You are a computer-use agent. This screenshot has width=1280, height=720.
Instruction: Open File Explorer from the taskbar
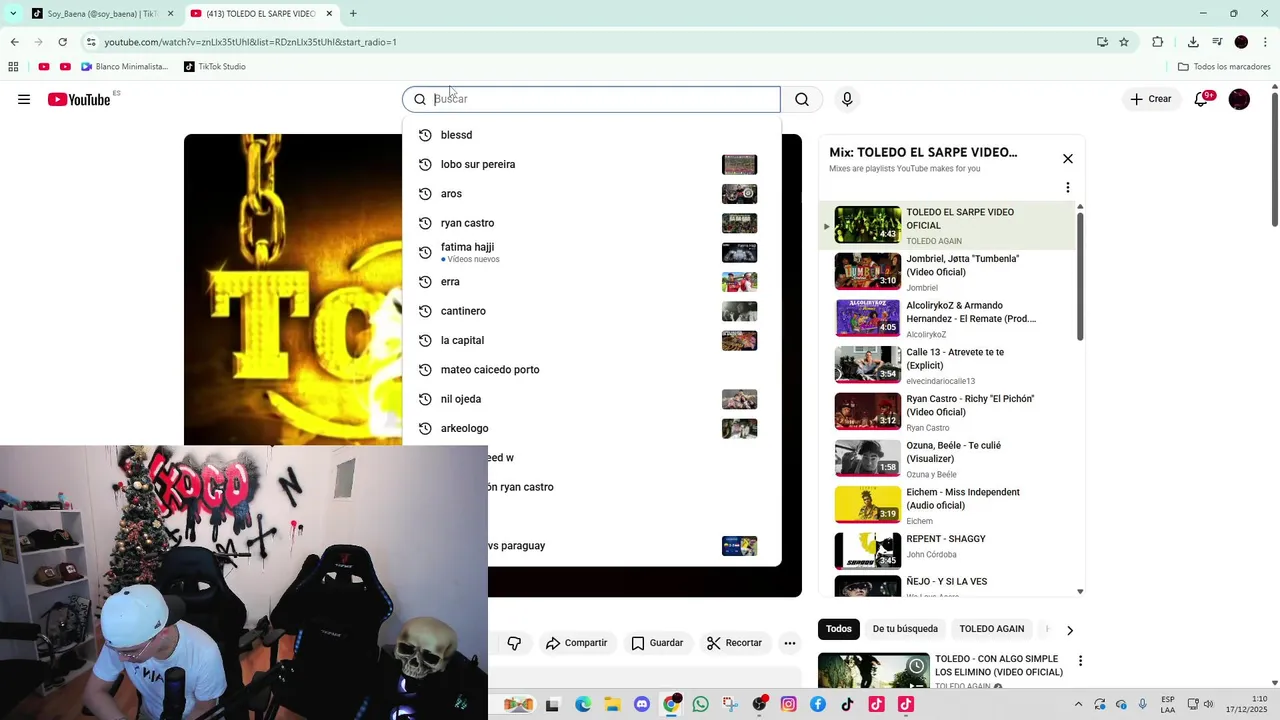click(x=612, y=704)
